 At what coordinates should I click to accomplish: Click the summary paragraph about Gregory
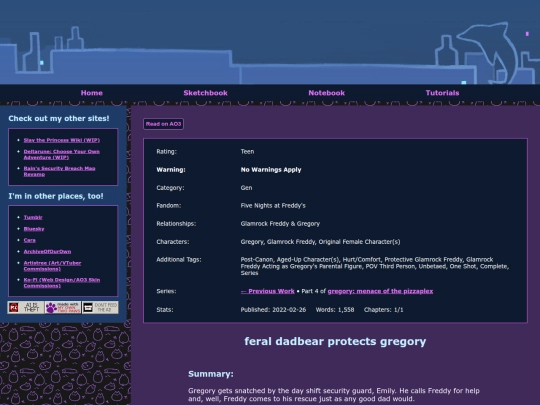pyautogui.click(x=334, y=395)
